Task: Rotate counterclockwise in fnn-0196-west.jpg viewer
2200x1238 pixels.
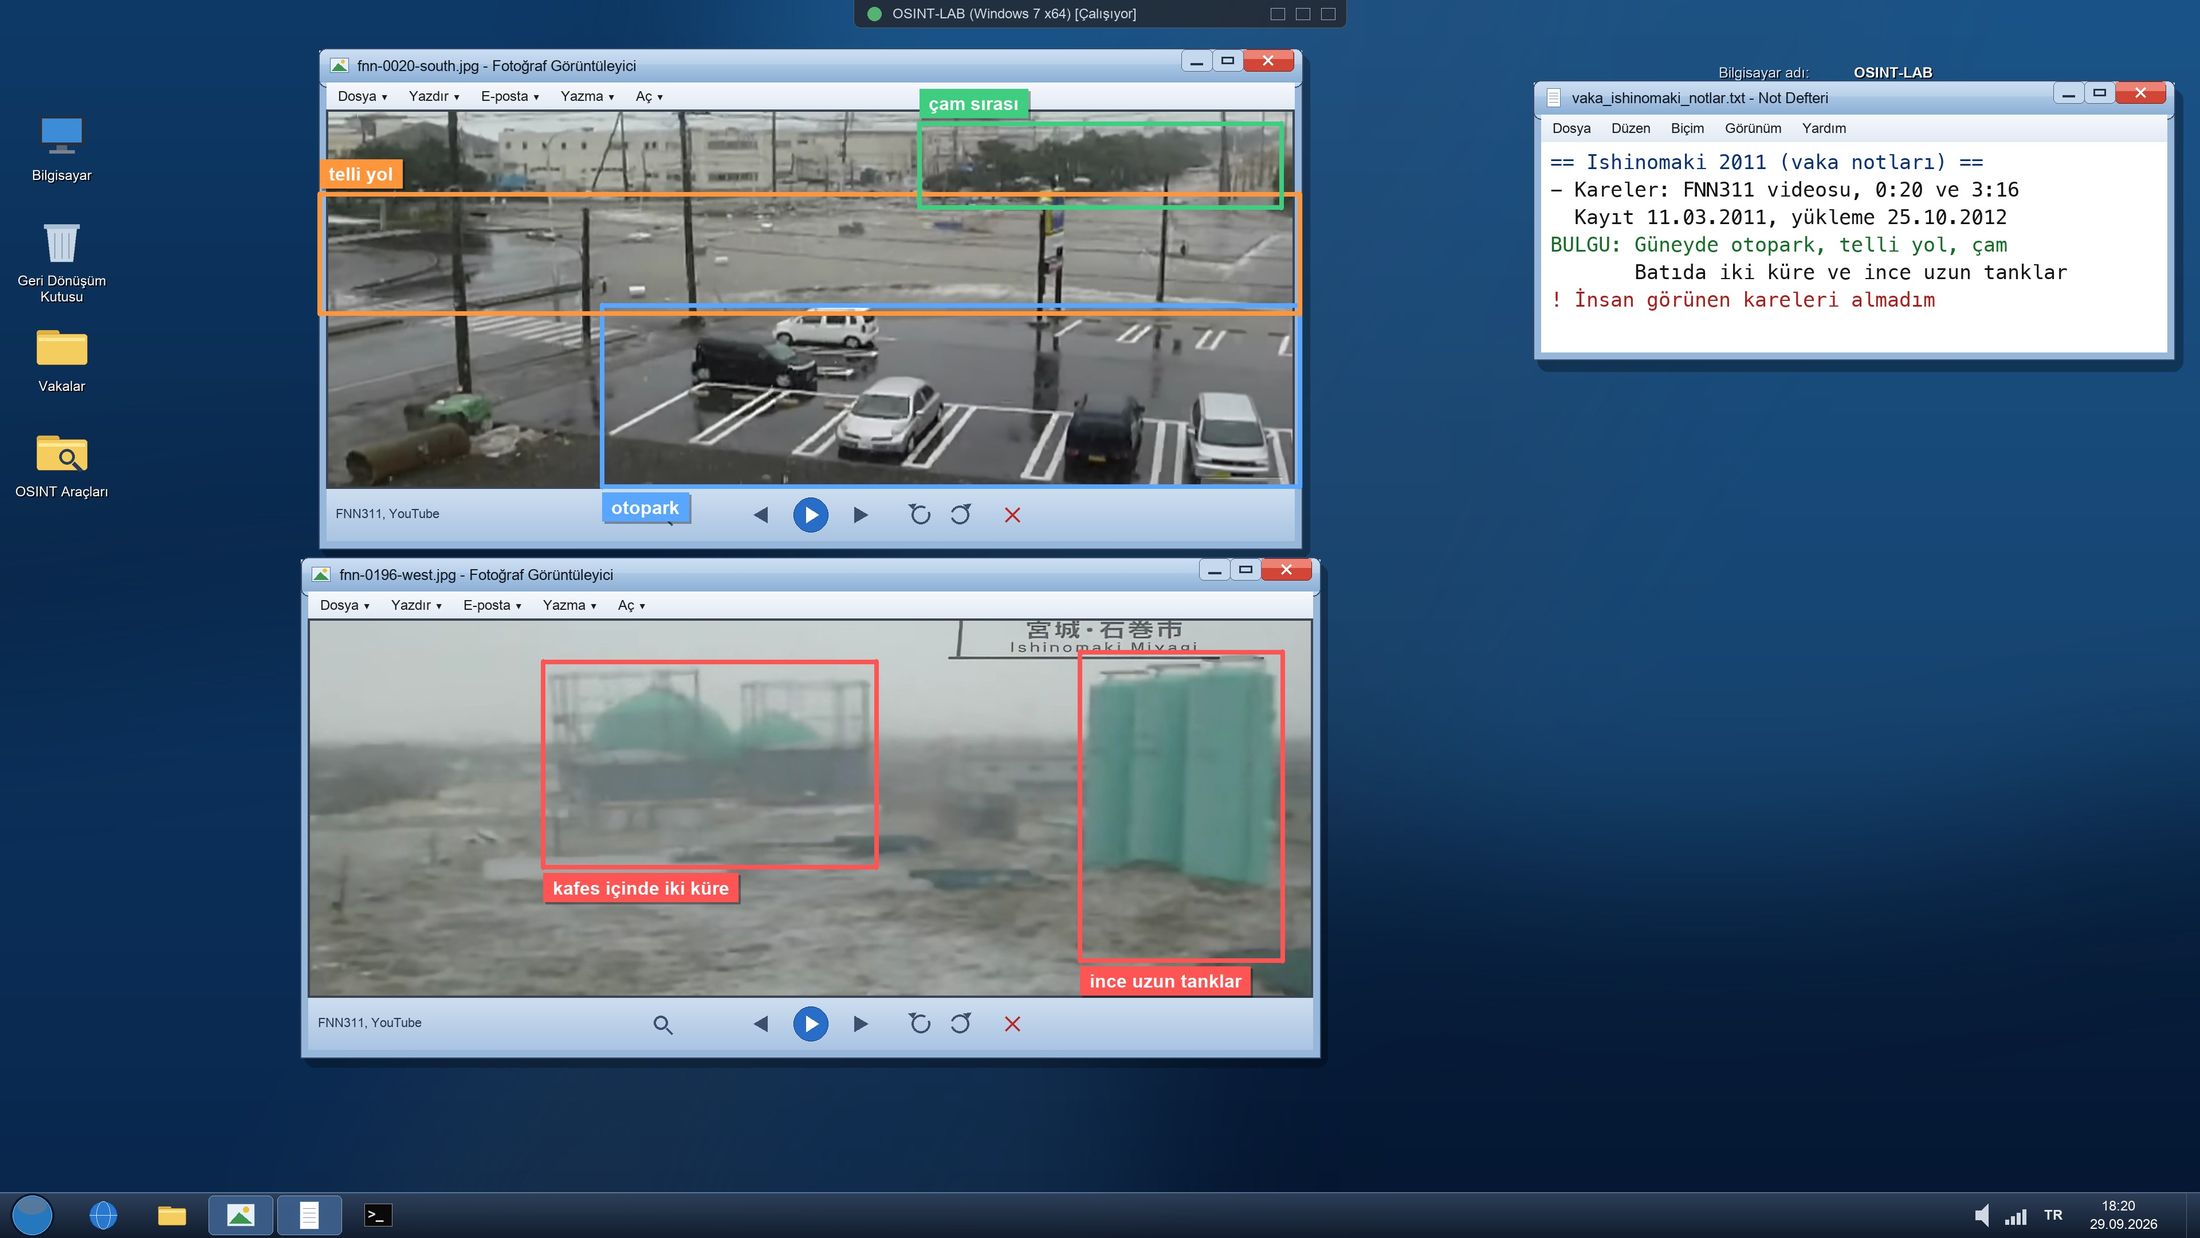Action: click(x=919, y=1024)
